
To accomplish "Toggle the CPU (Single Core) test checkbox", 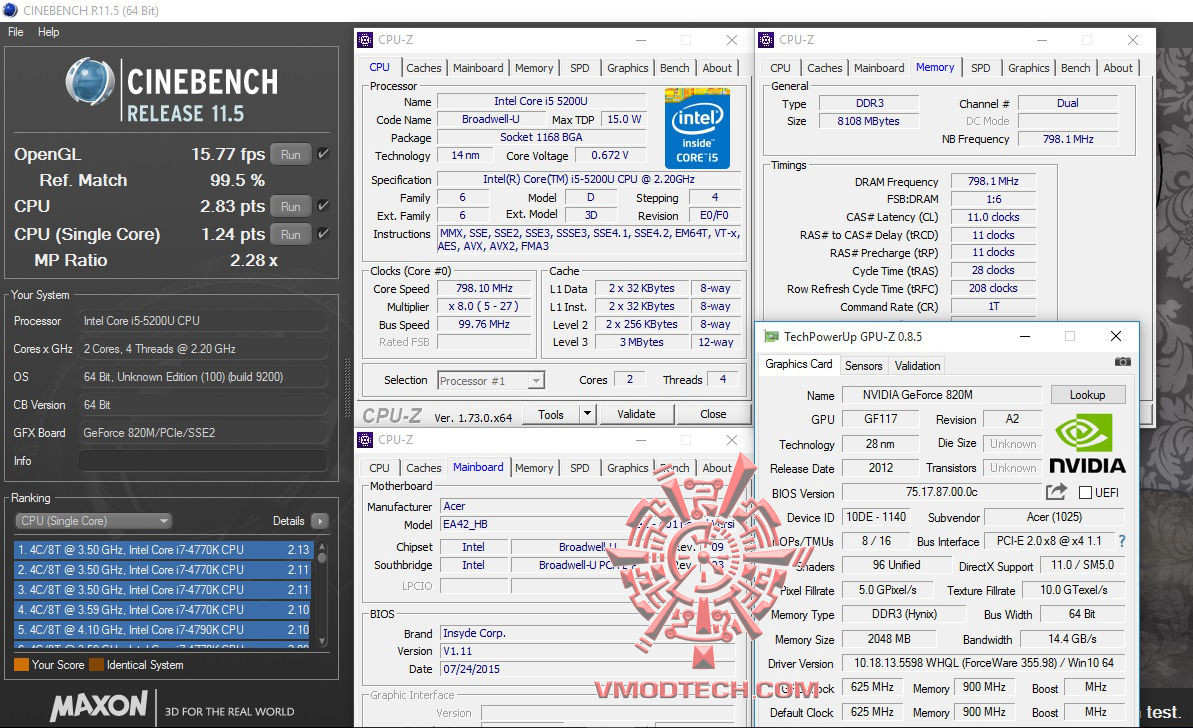I will tap(323, 234).
